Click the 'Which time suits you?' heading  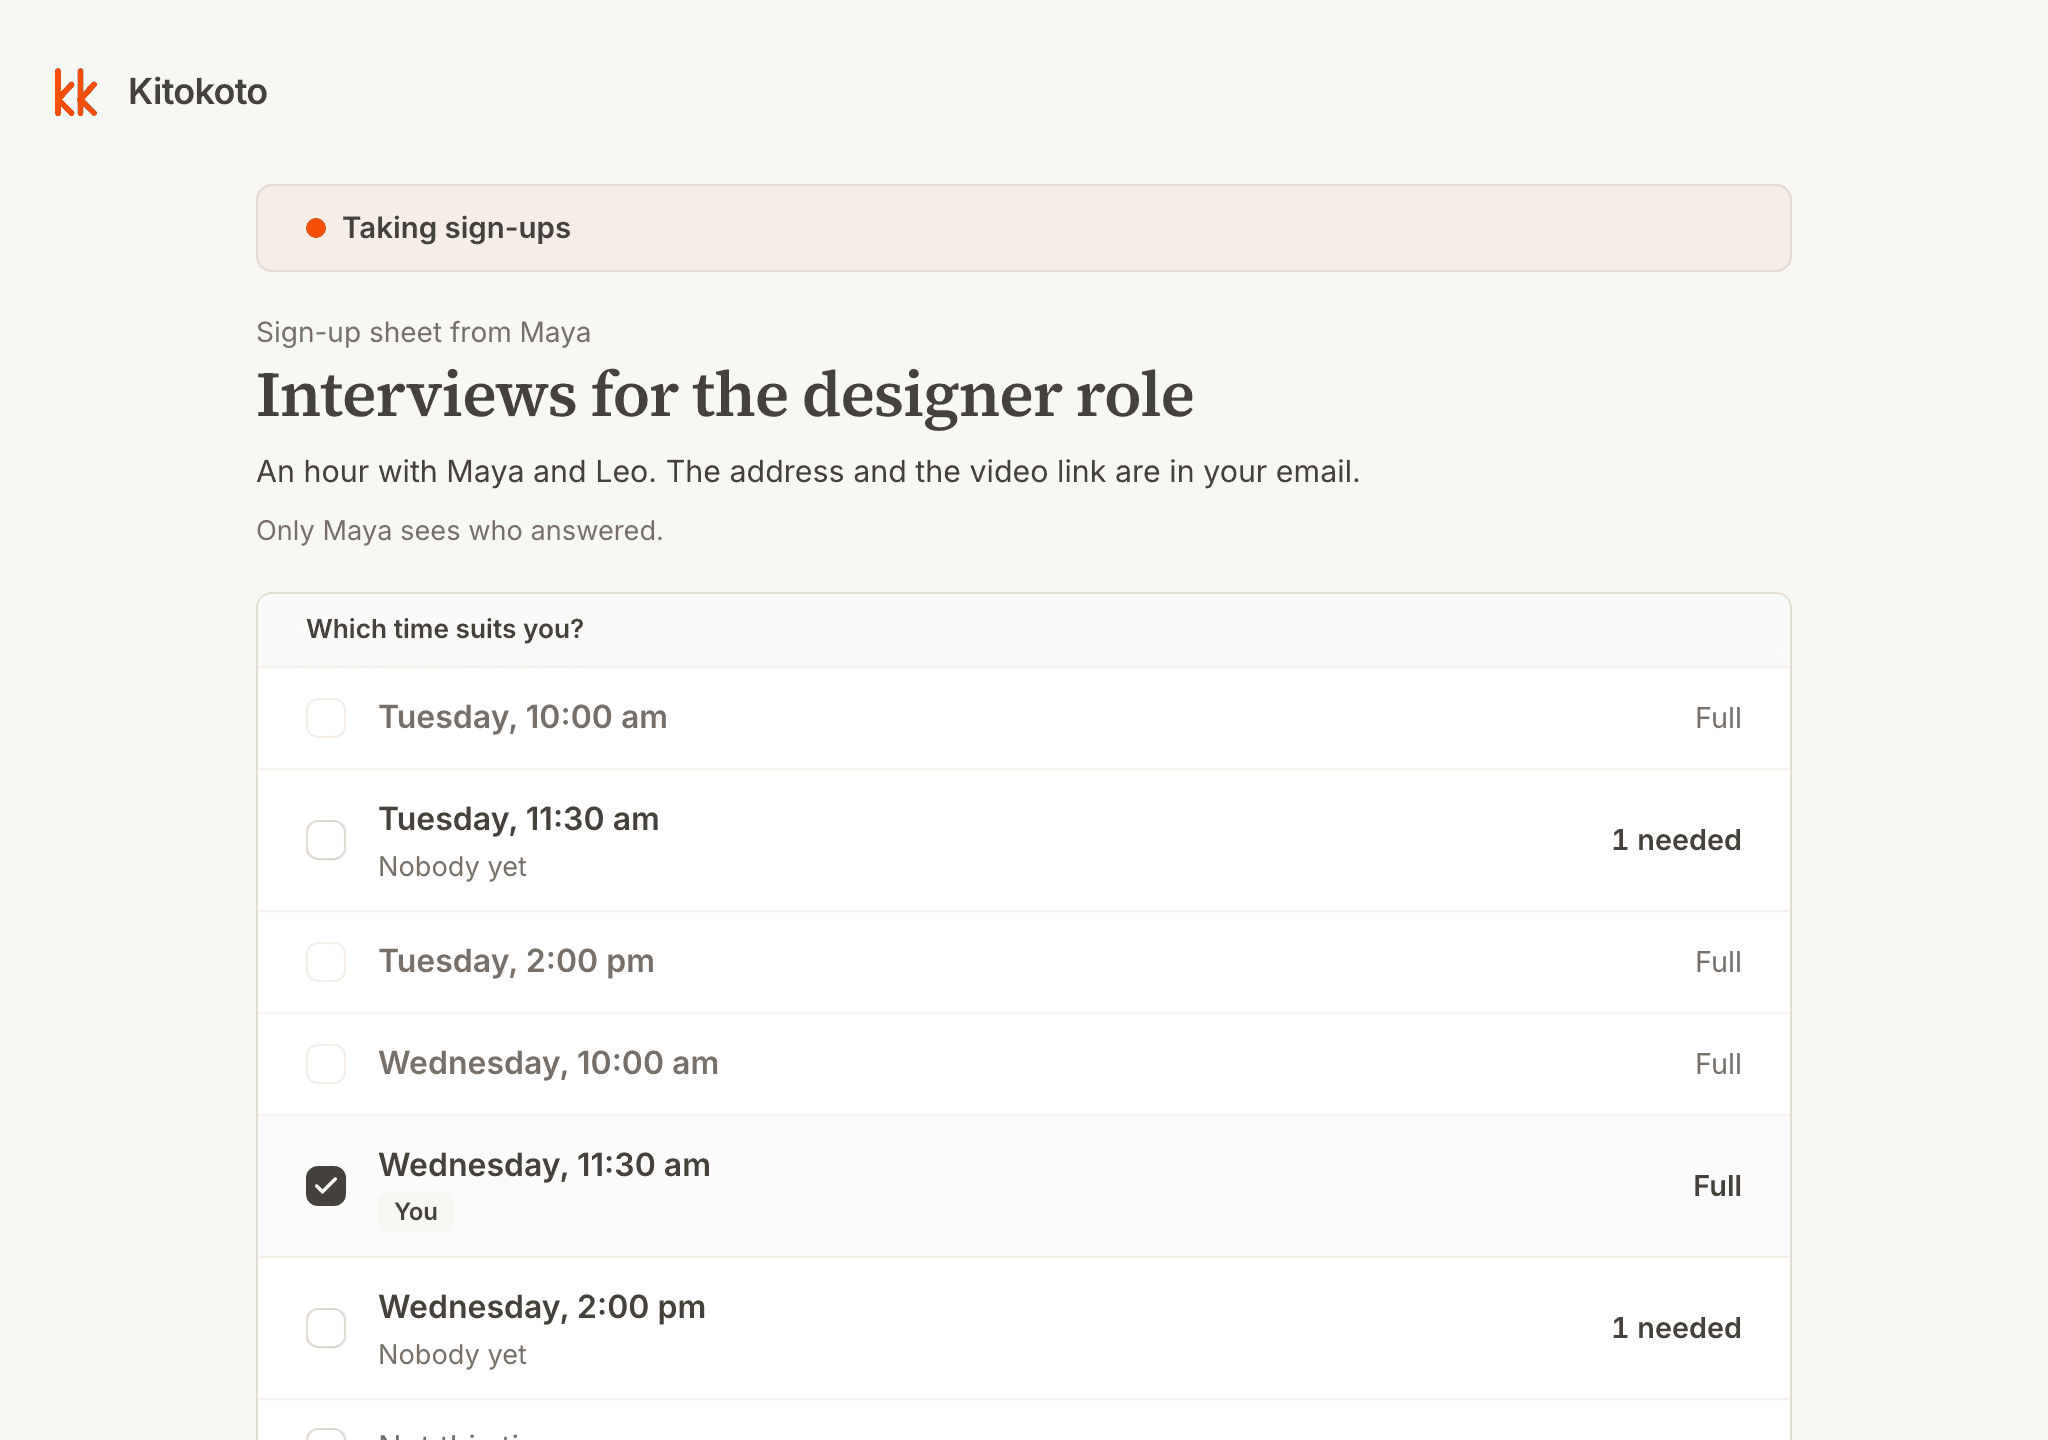pos(445,629)
